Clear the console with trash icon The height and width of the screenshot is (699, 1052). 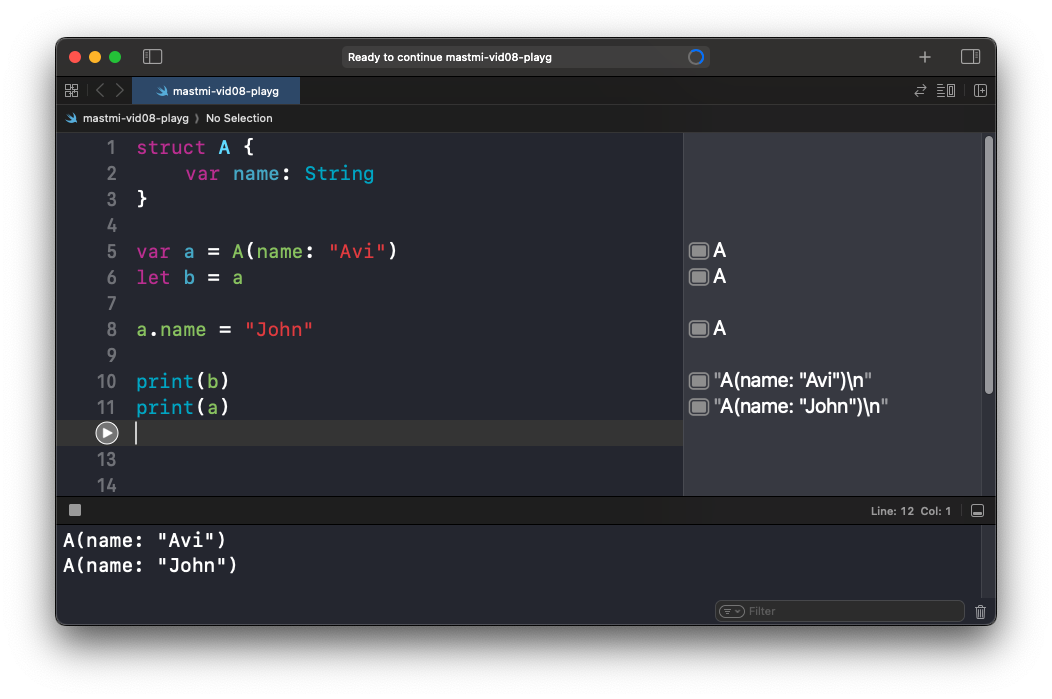tap(980, 612)
